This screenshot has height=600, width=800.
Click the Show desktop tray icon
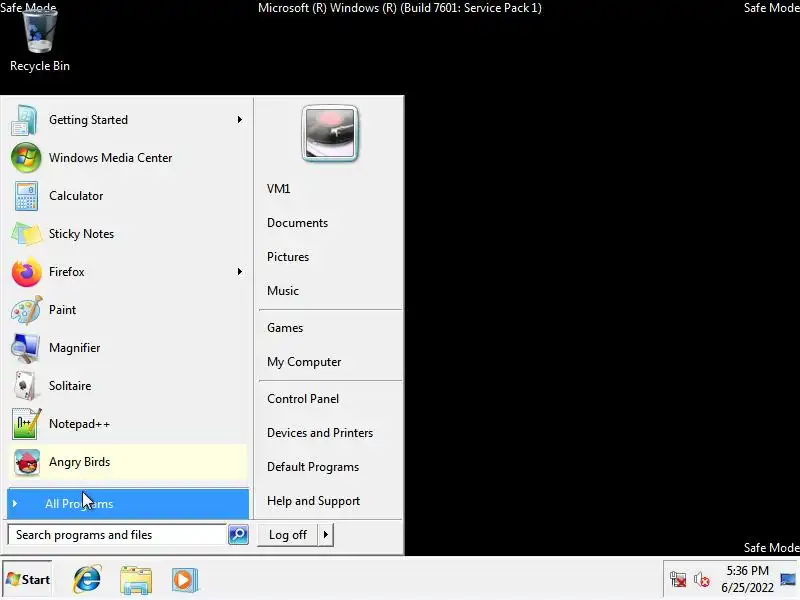click(788, 579)
